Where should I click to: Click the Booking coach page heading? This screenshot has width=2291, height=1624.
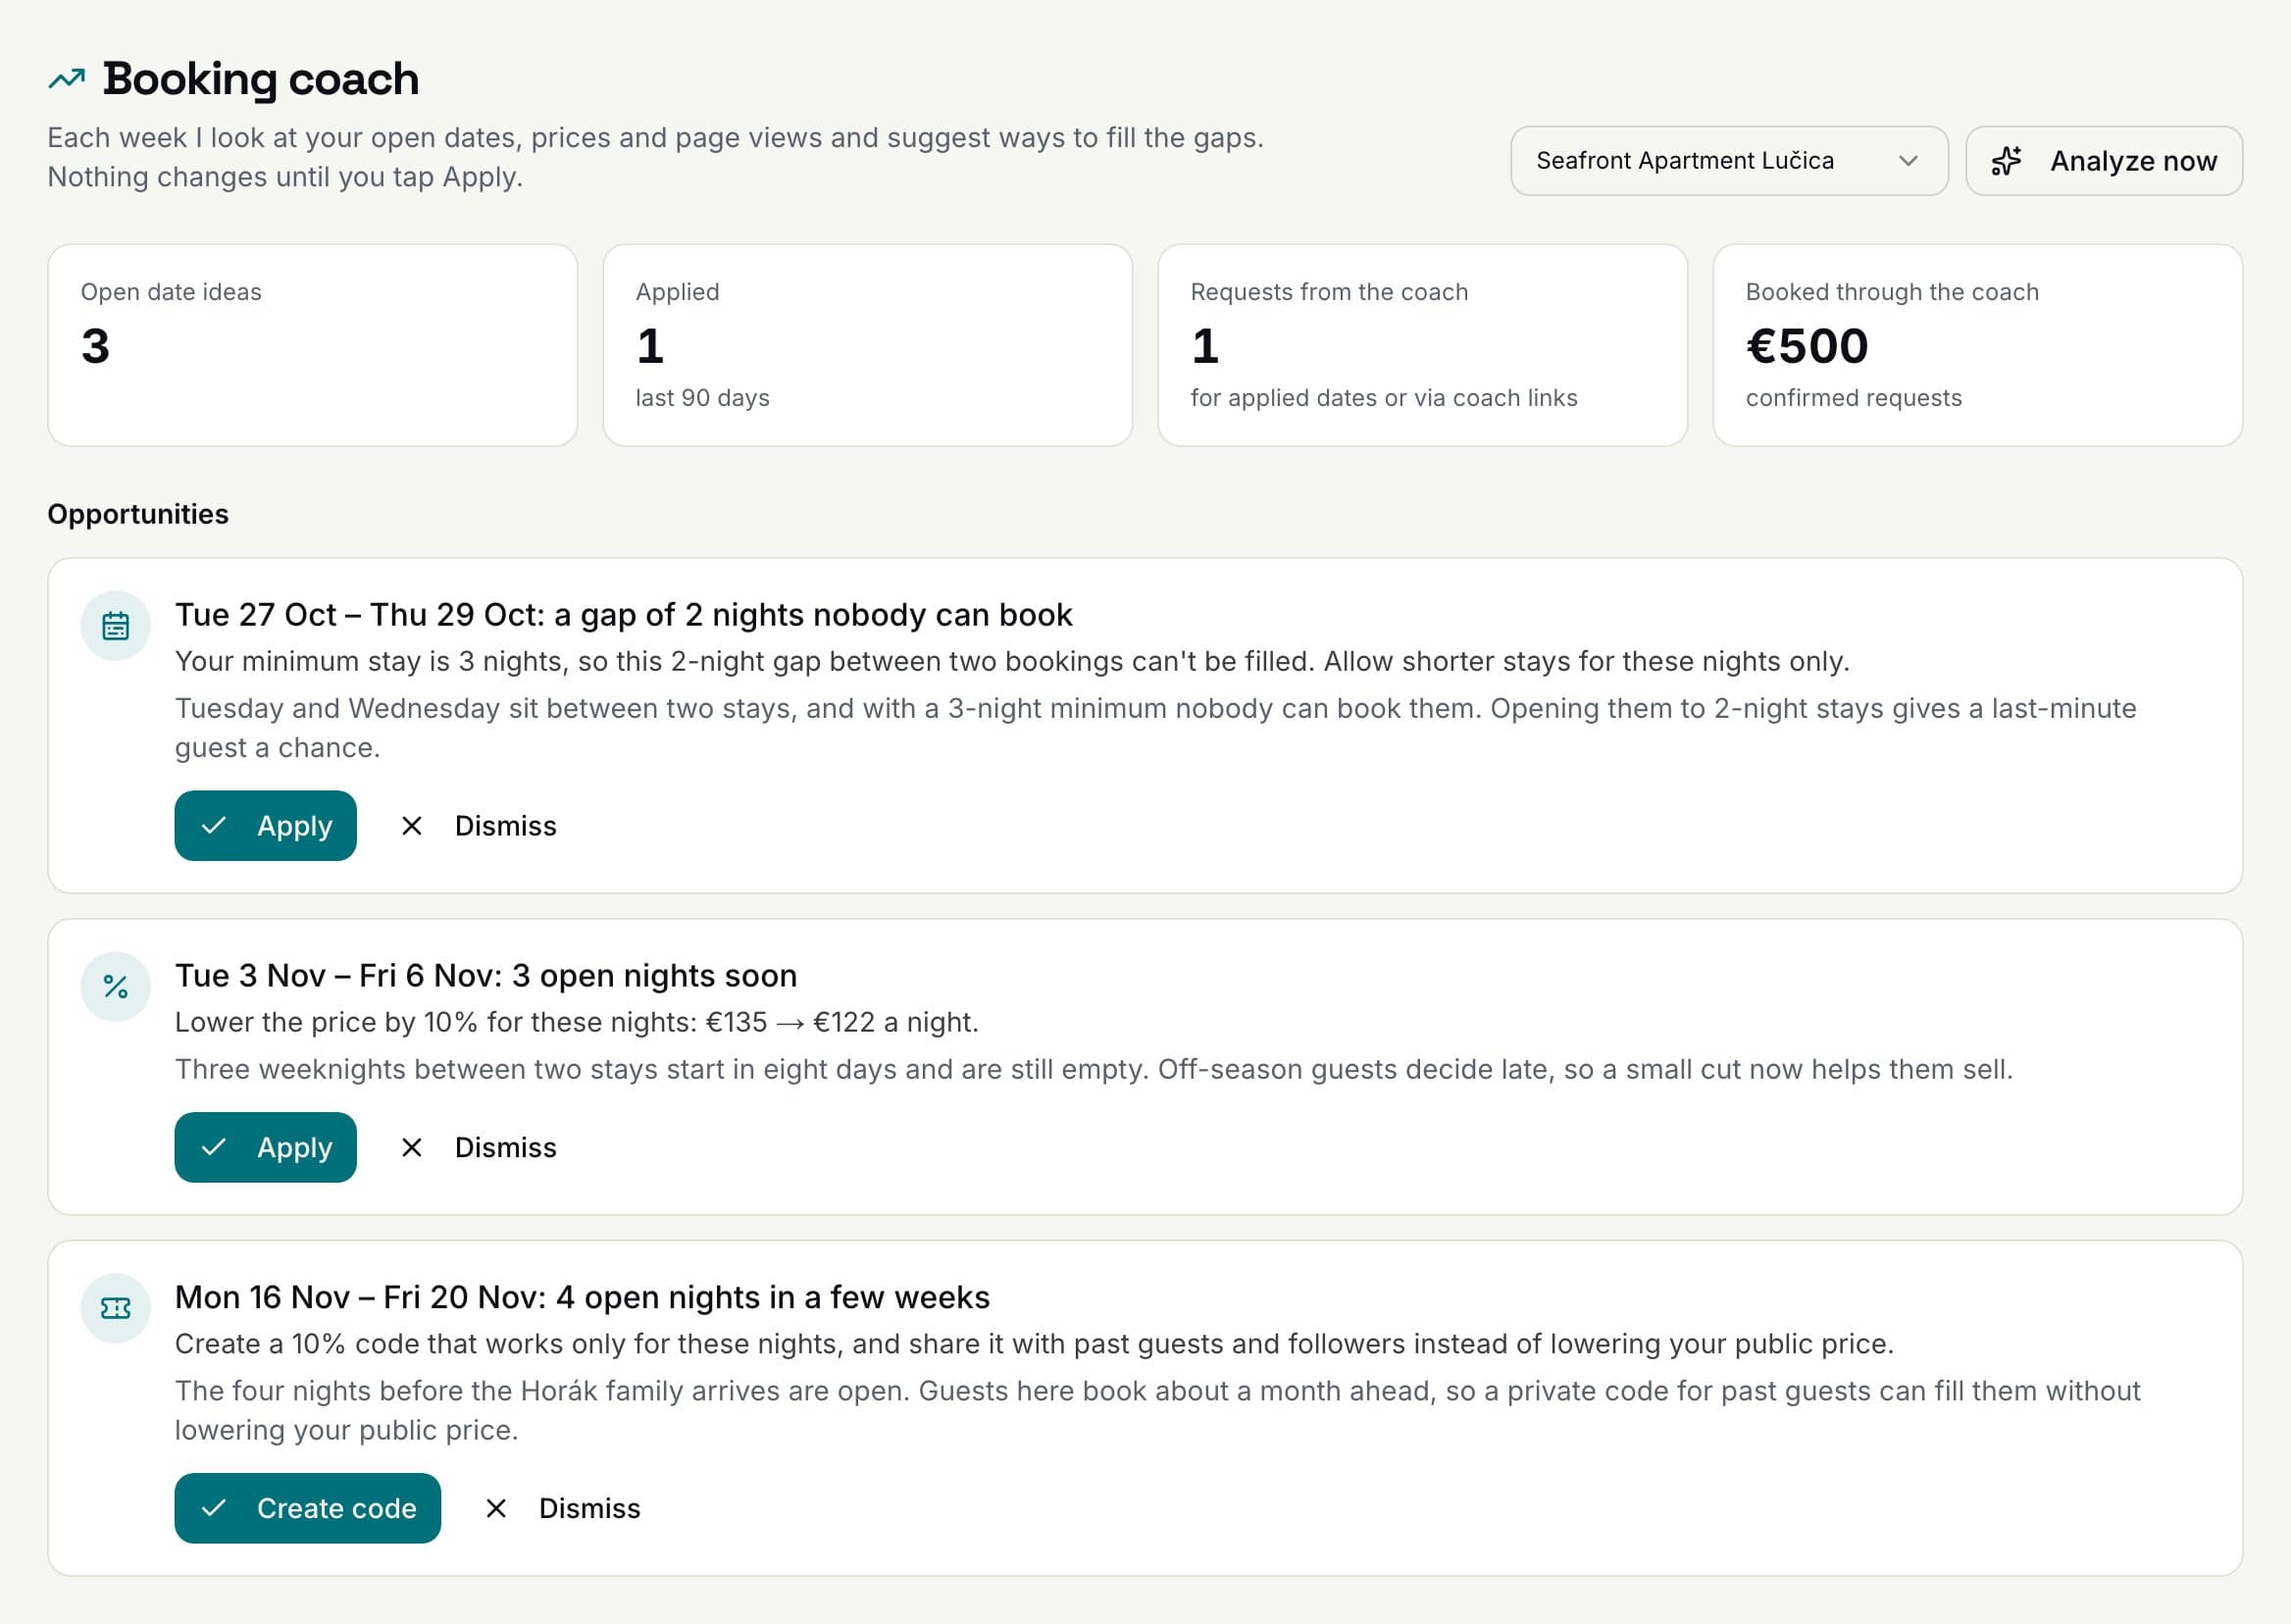[261, 79]
